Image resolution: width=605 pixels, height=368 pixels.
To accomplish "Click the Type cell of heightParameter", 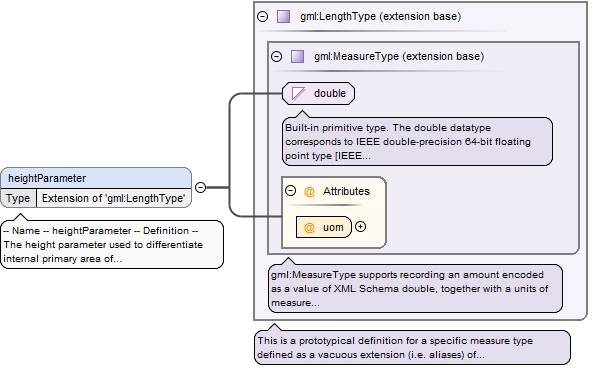I will coord(18,198).
